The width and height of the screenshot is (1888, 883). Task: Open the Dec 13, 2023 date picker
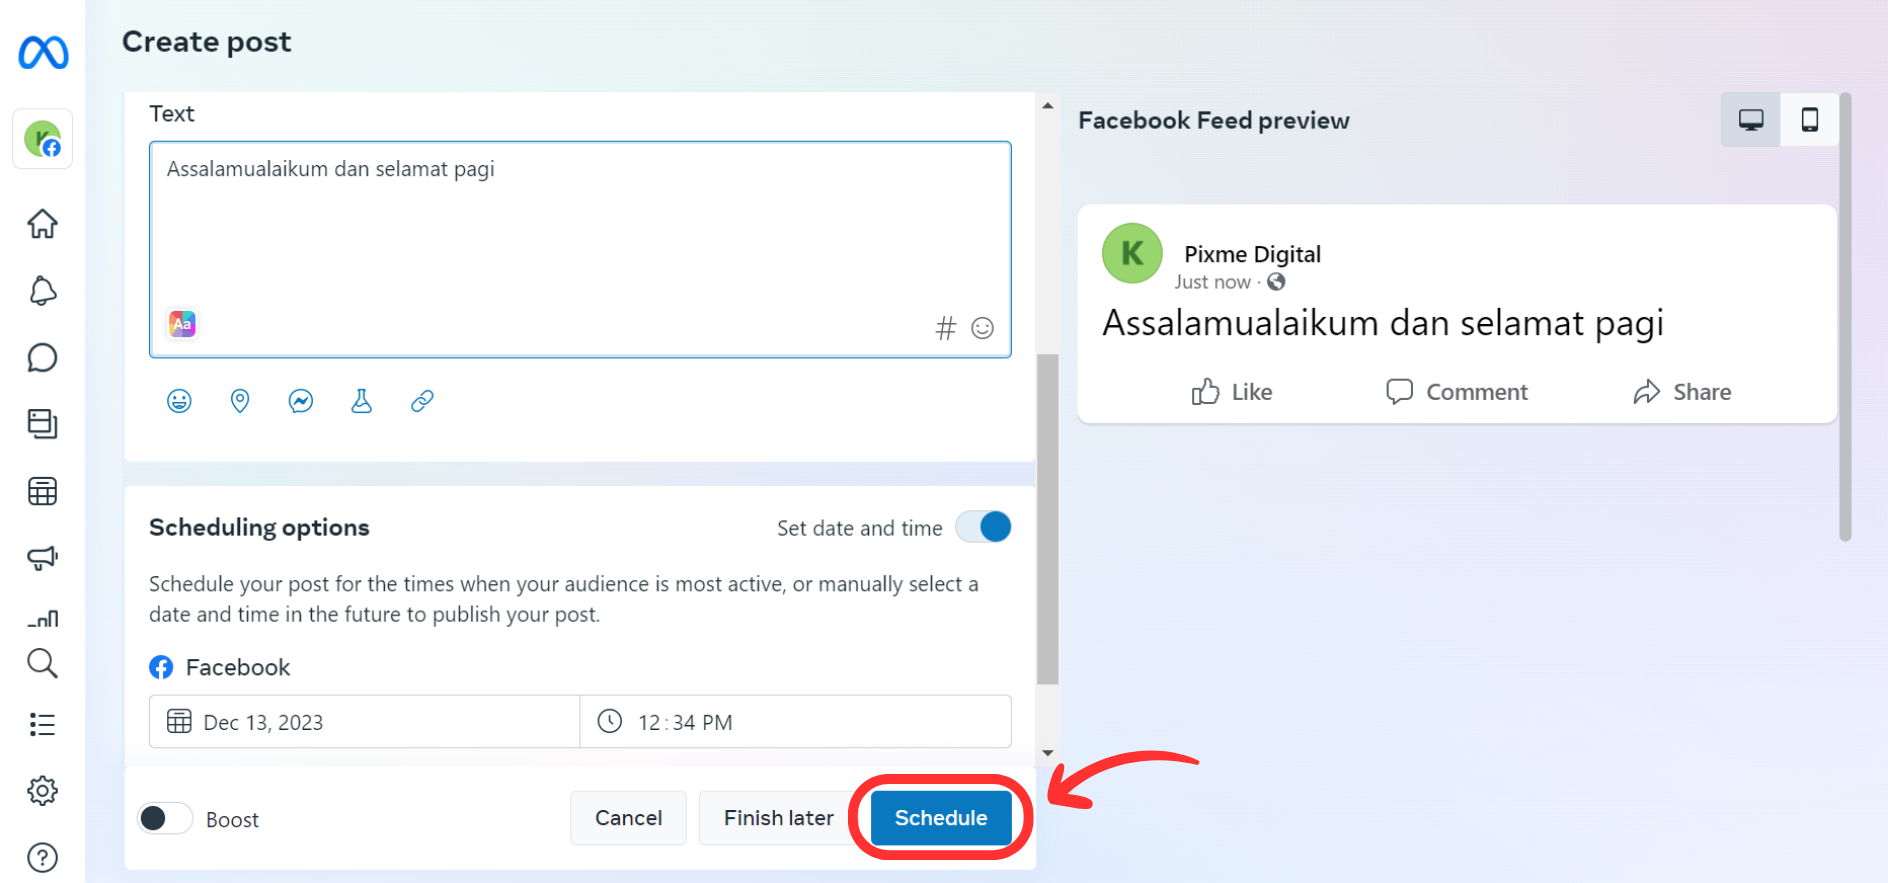(x=364, y=722)
